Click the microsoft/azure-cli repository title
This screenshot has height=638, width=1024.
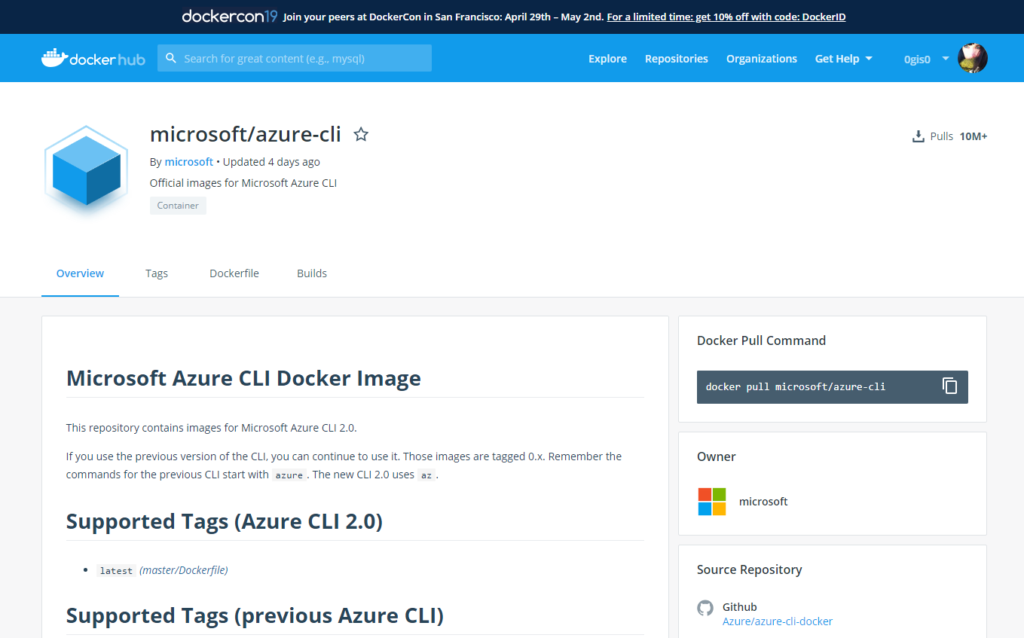(246, 135)
